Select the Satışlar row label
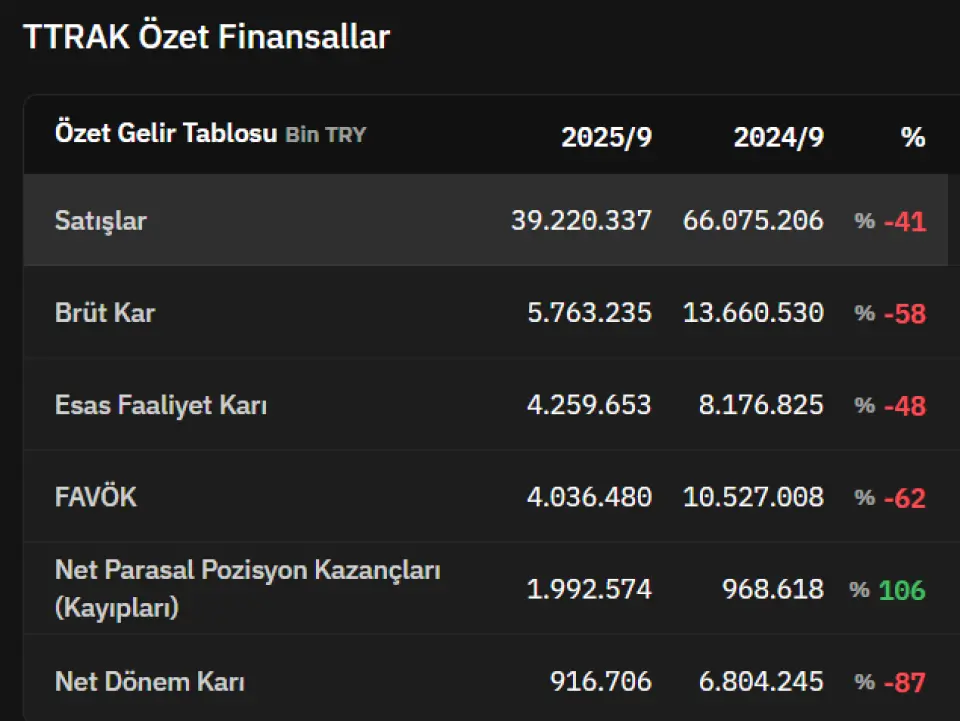 [x=100, y=220]
